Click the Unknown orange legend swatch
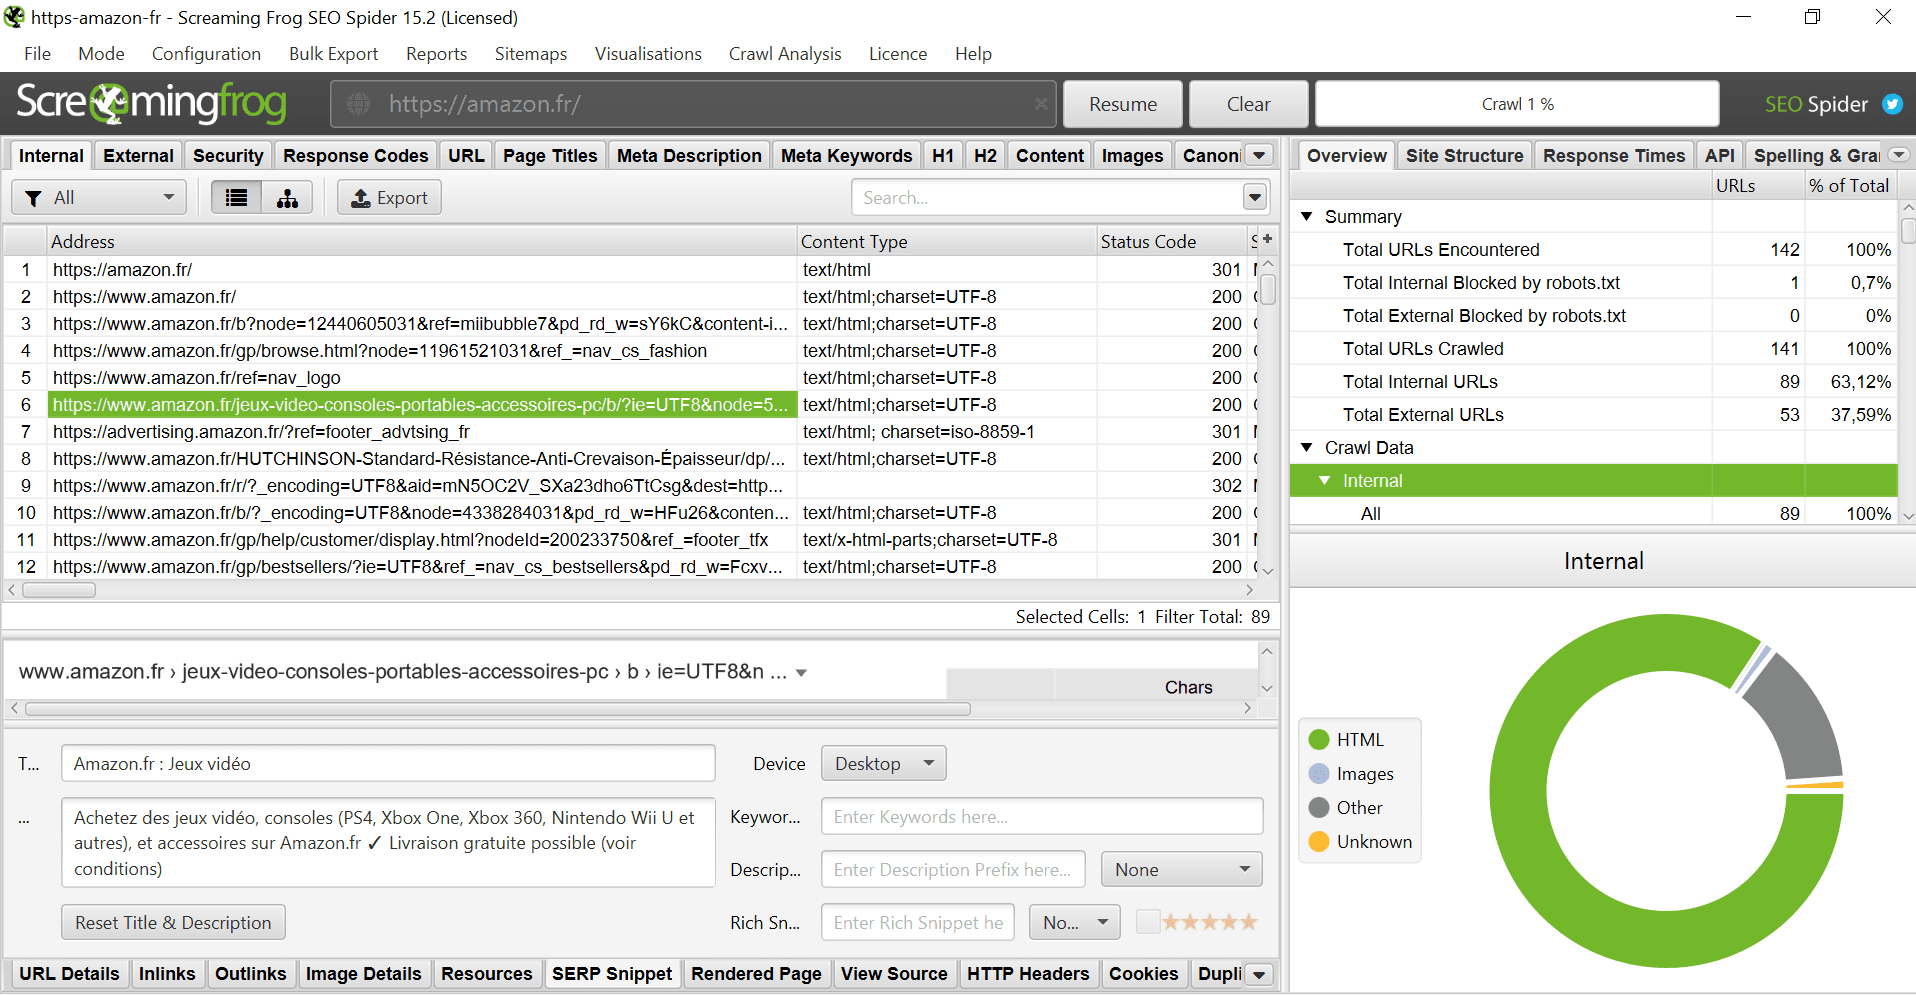The height and width of the screenshot is (995, 1916). tap(1319, 841)
